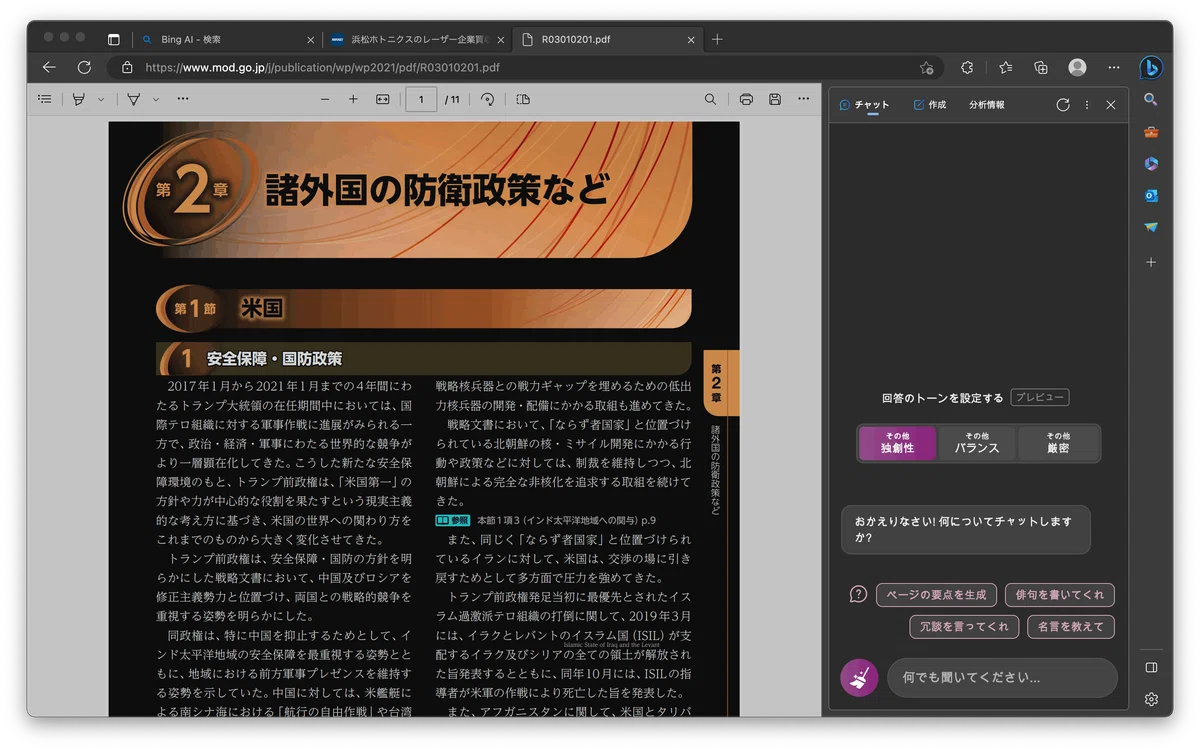The image size is (1200, 750).
Task: Choose the 独創性 tone option
Action: [x=897, y=443]
